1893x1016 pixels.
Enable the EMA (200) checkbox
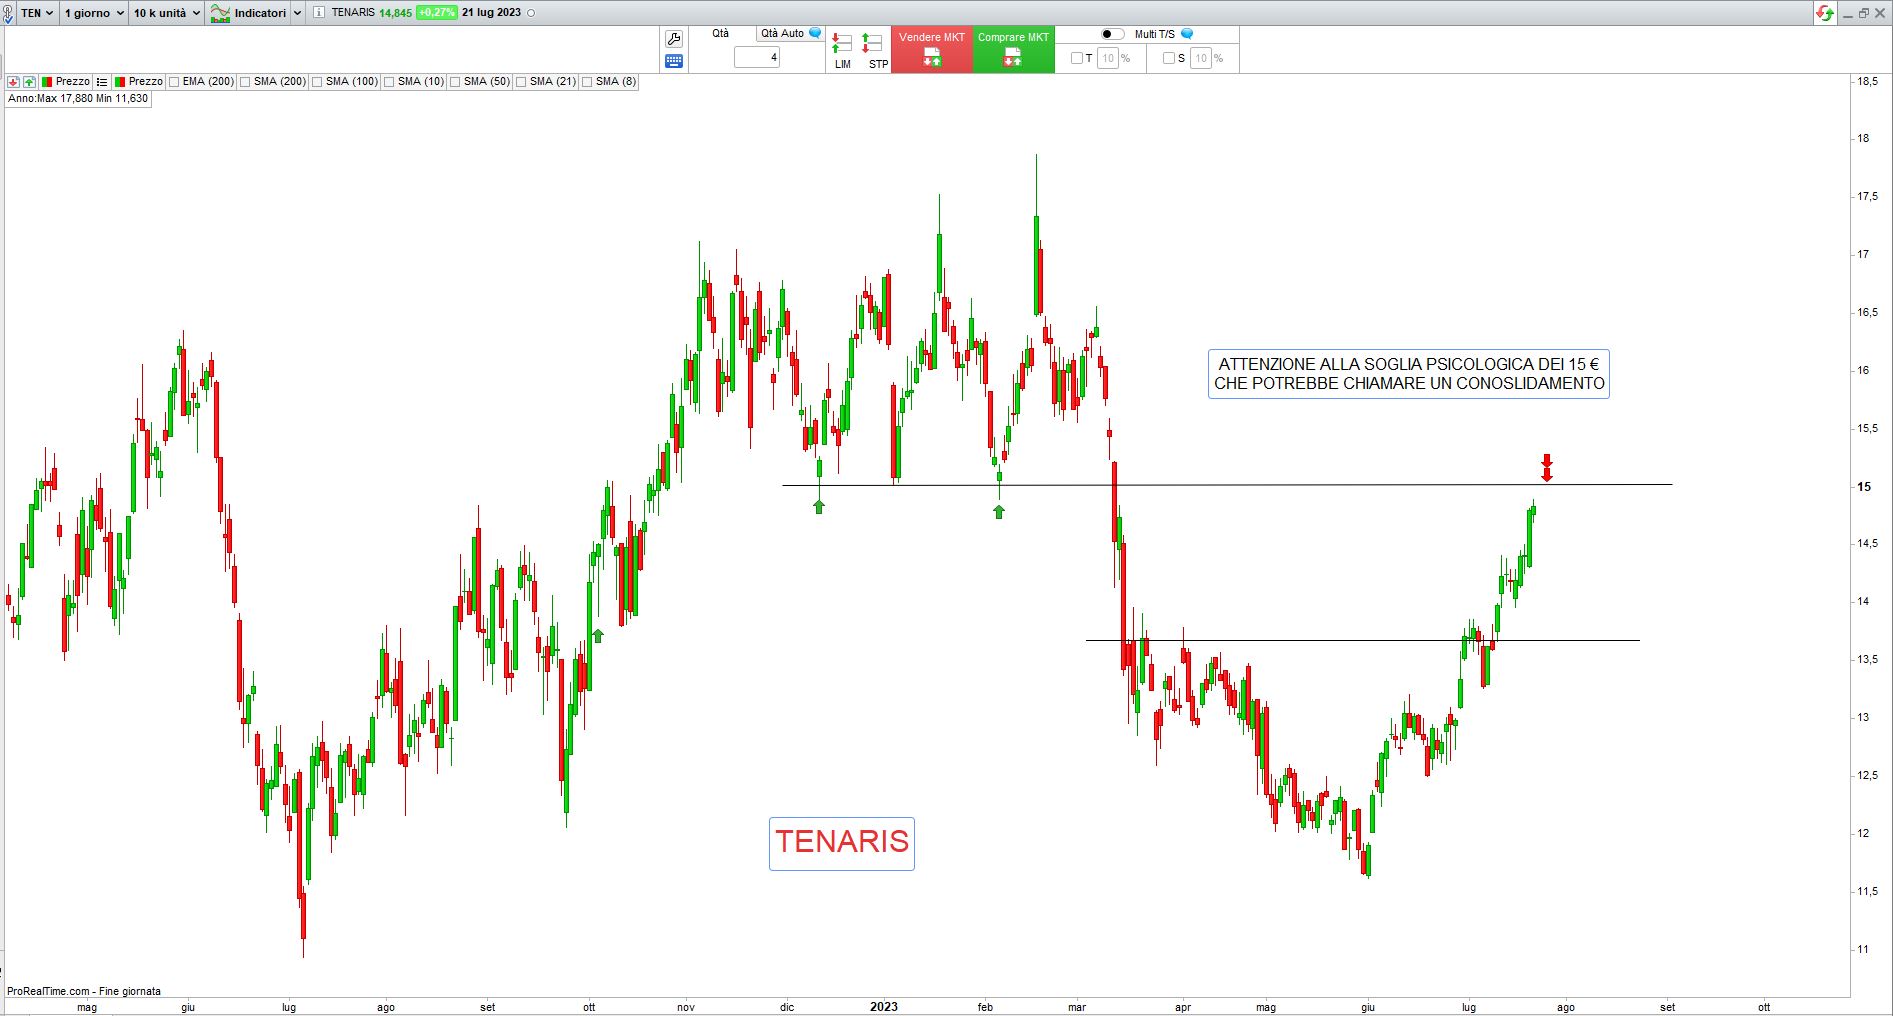point(175,82)
